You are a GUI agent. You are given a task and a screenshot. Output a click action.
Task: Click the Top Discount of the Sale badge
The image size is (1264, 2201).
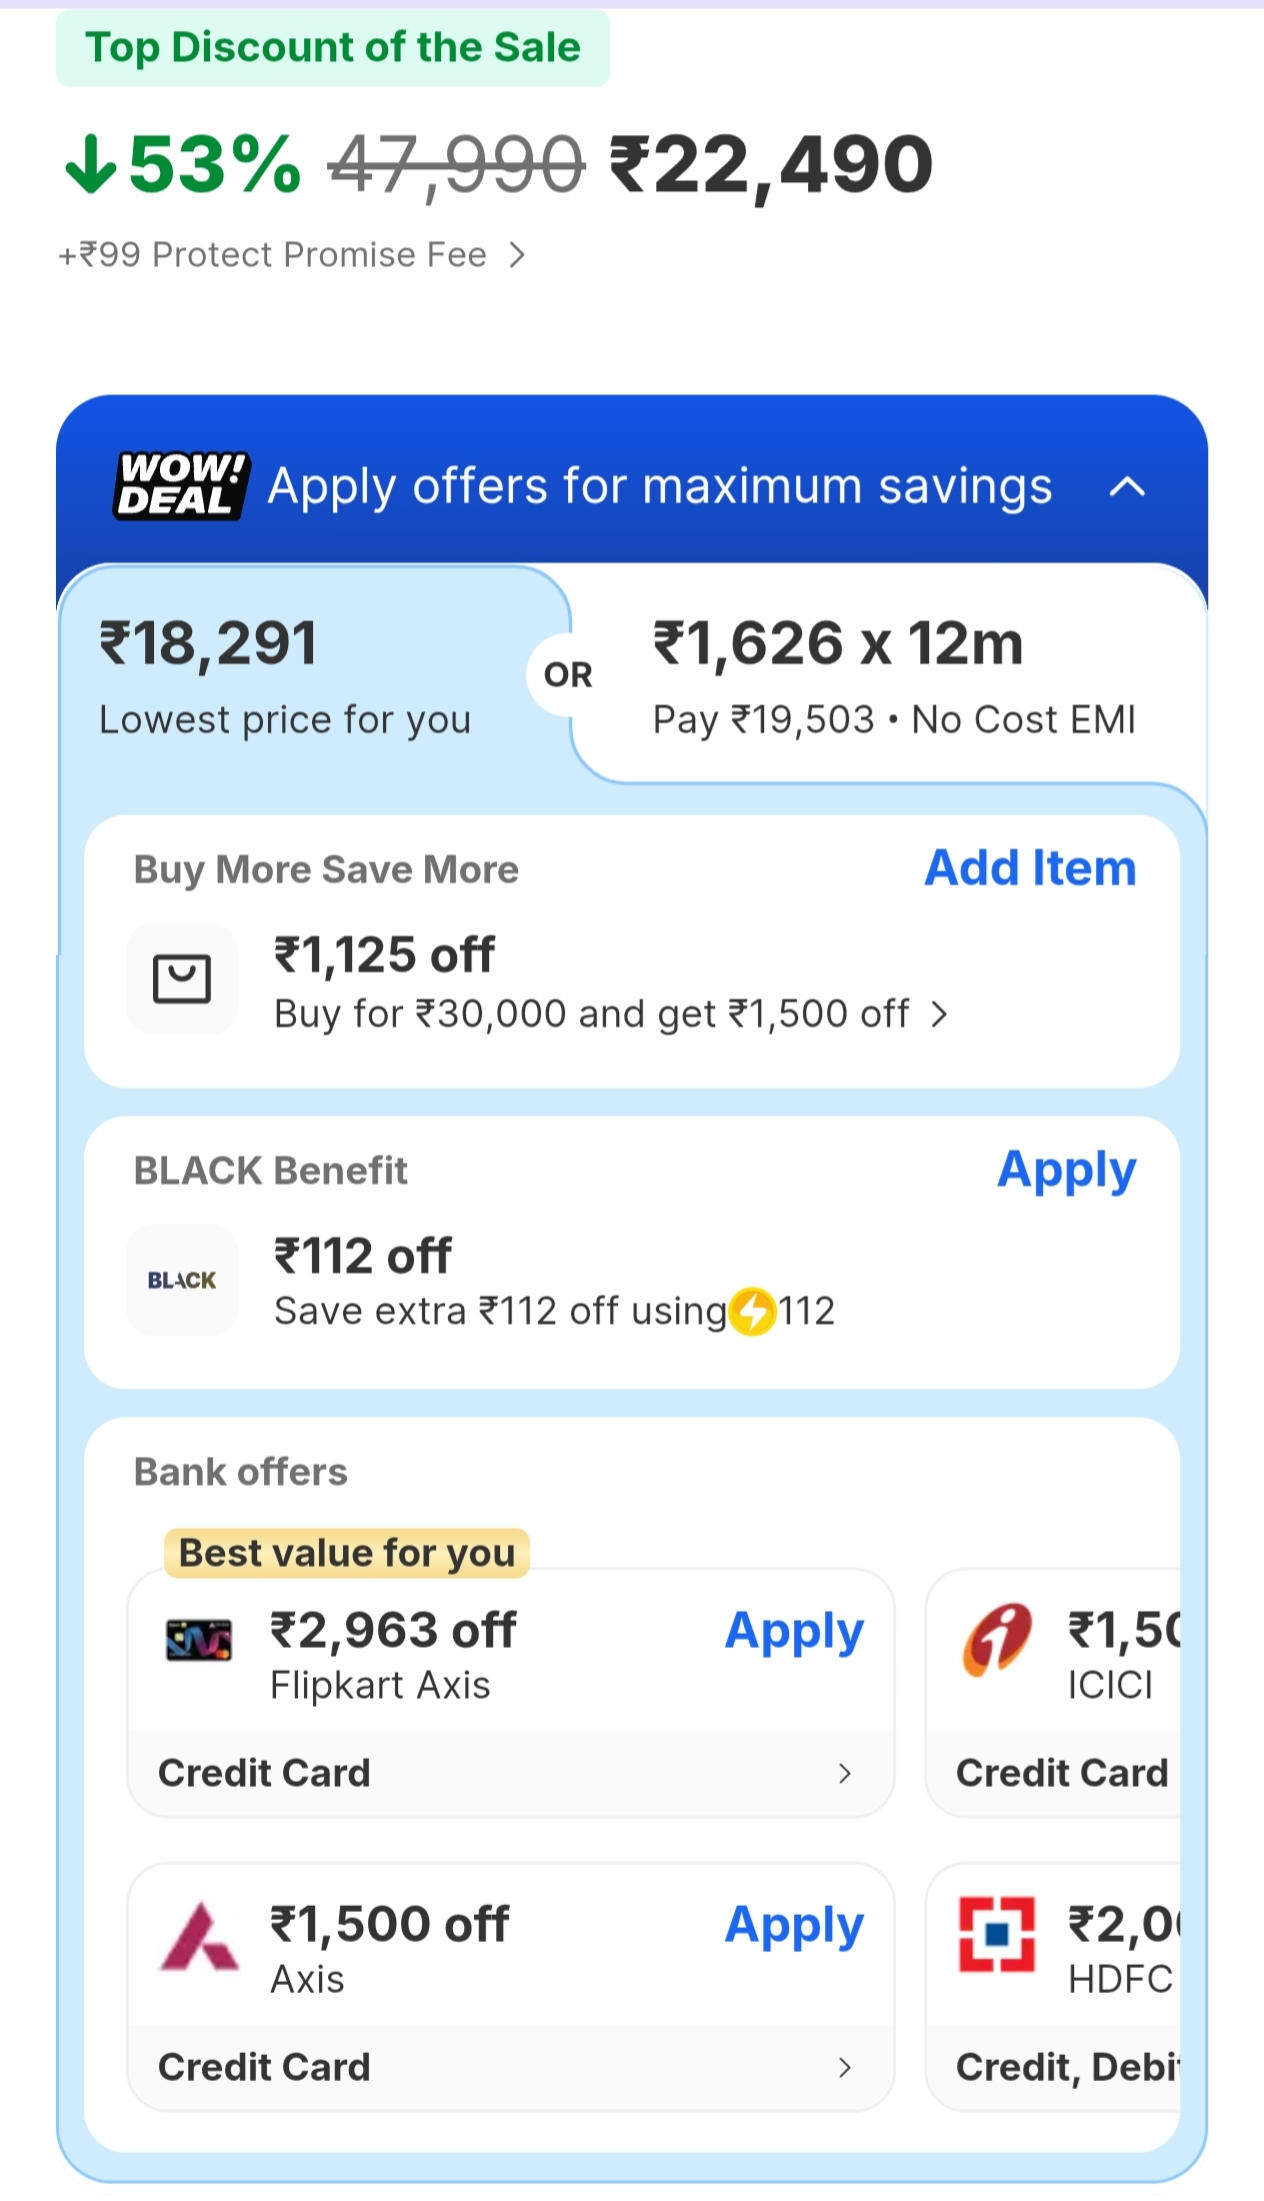(x=333, y=48)
